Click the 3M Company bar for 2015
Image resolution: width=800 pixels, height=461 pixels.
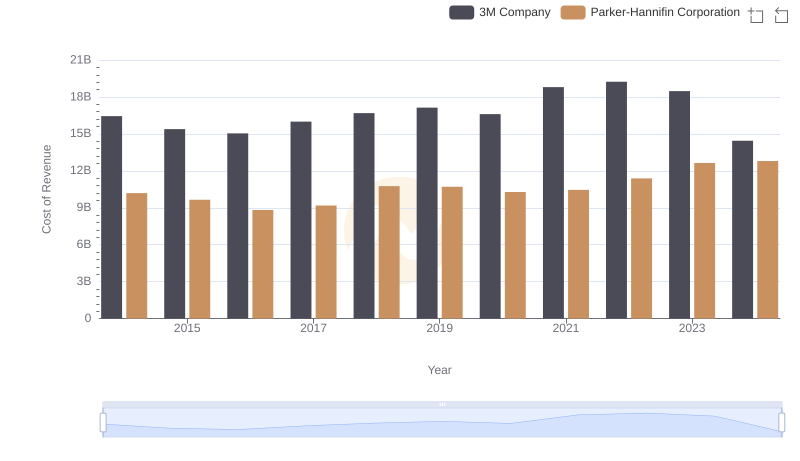174,224
